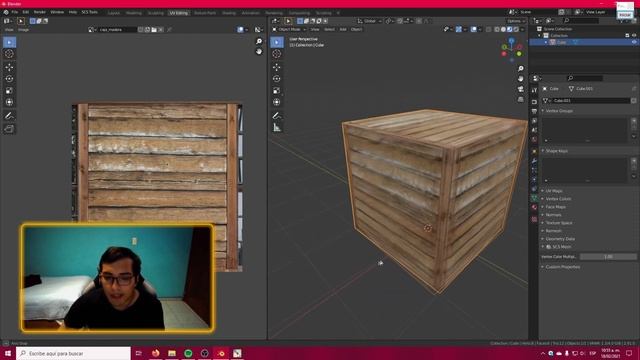Activate the Select Box tool in the UV editor
640x360 pixels.
point(9,42)
